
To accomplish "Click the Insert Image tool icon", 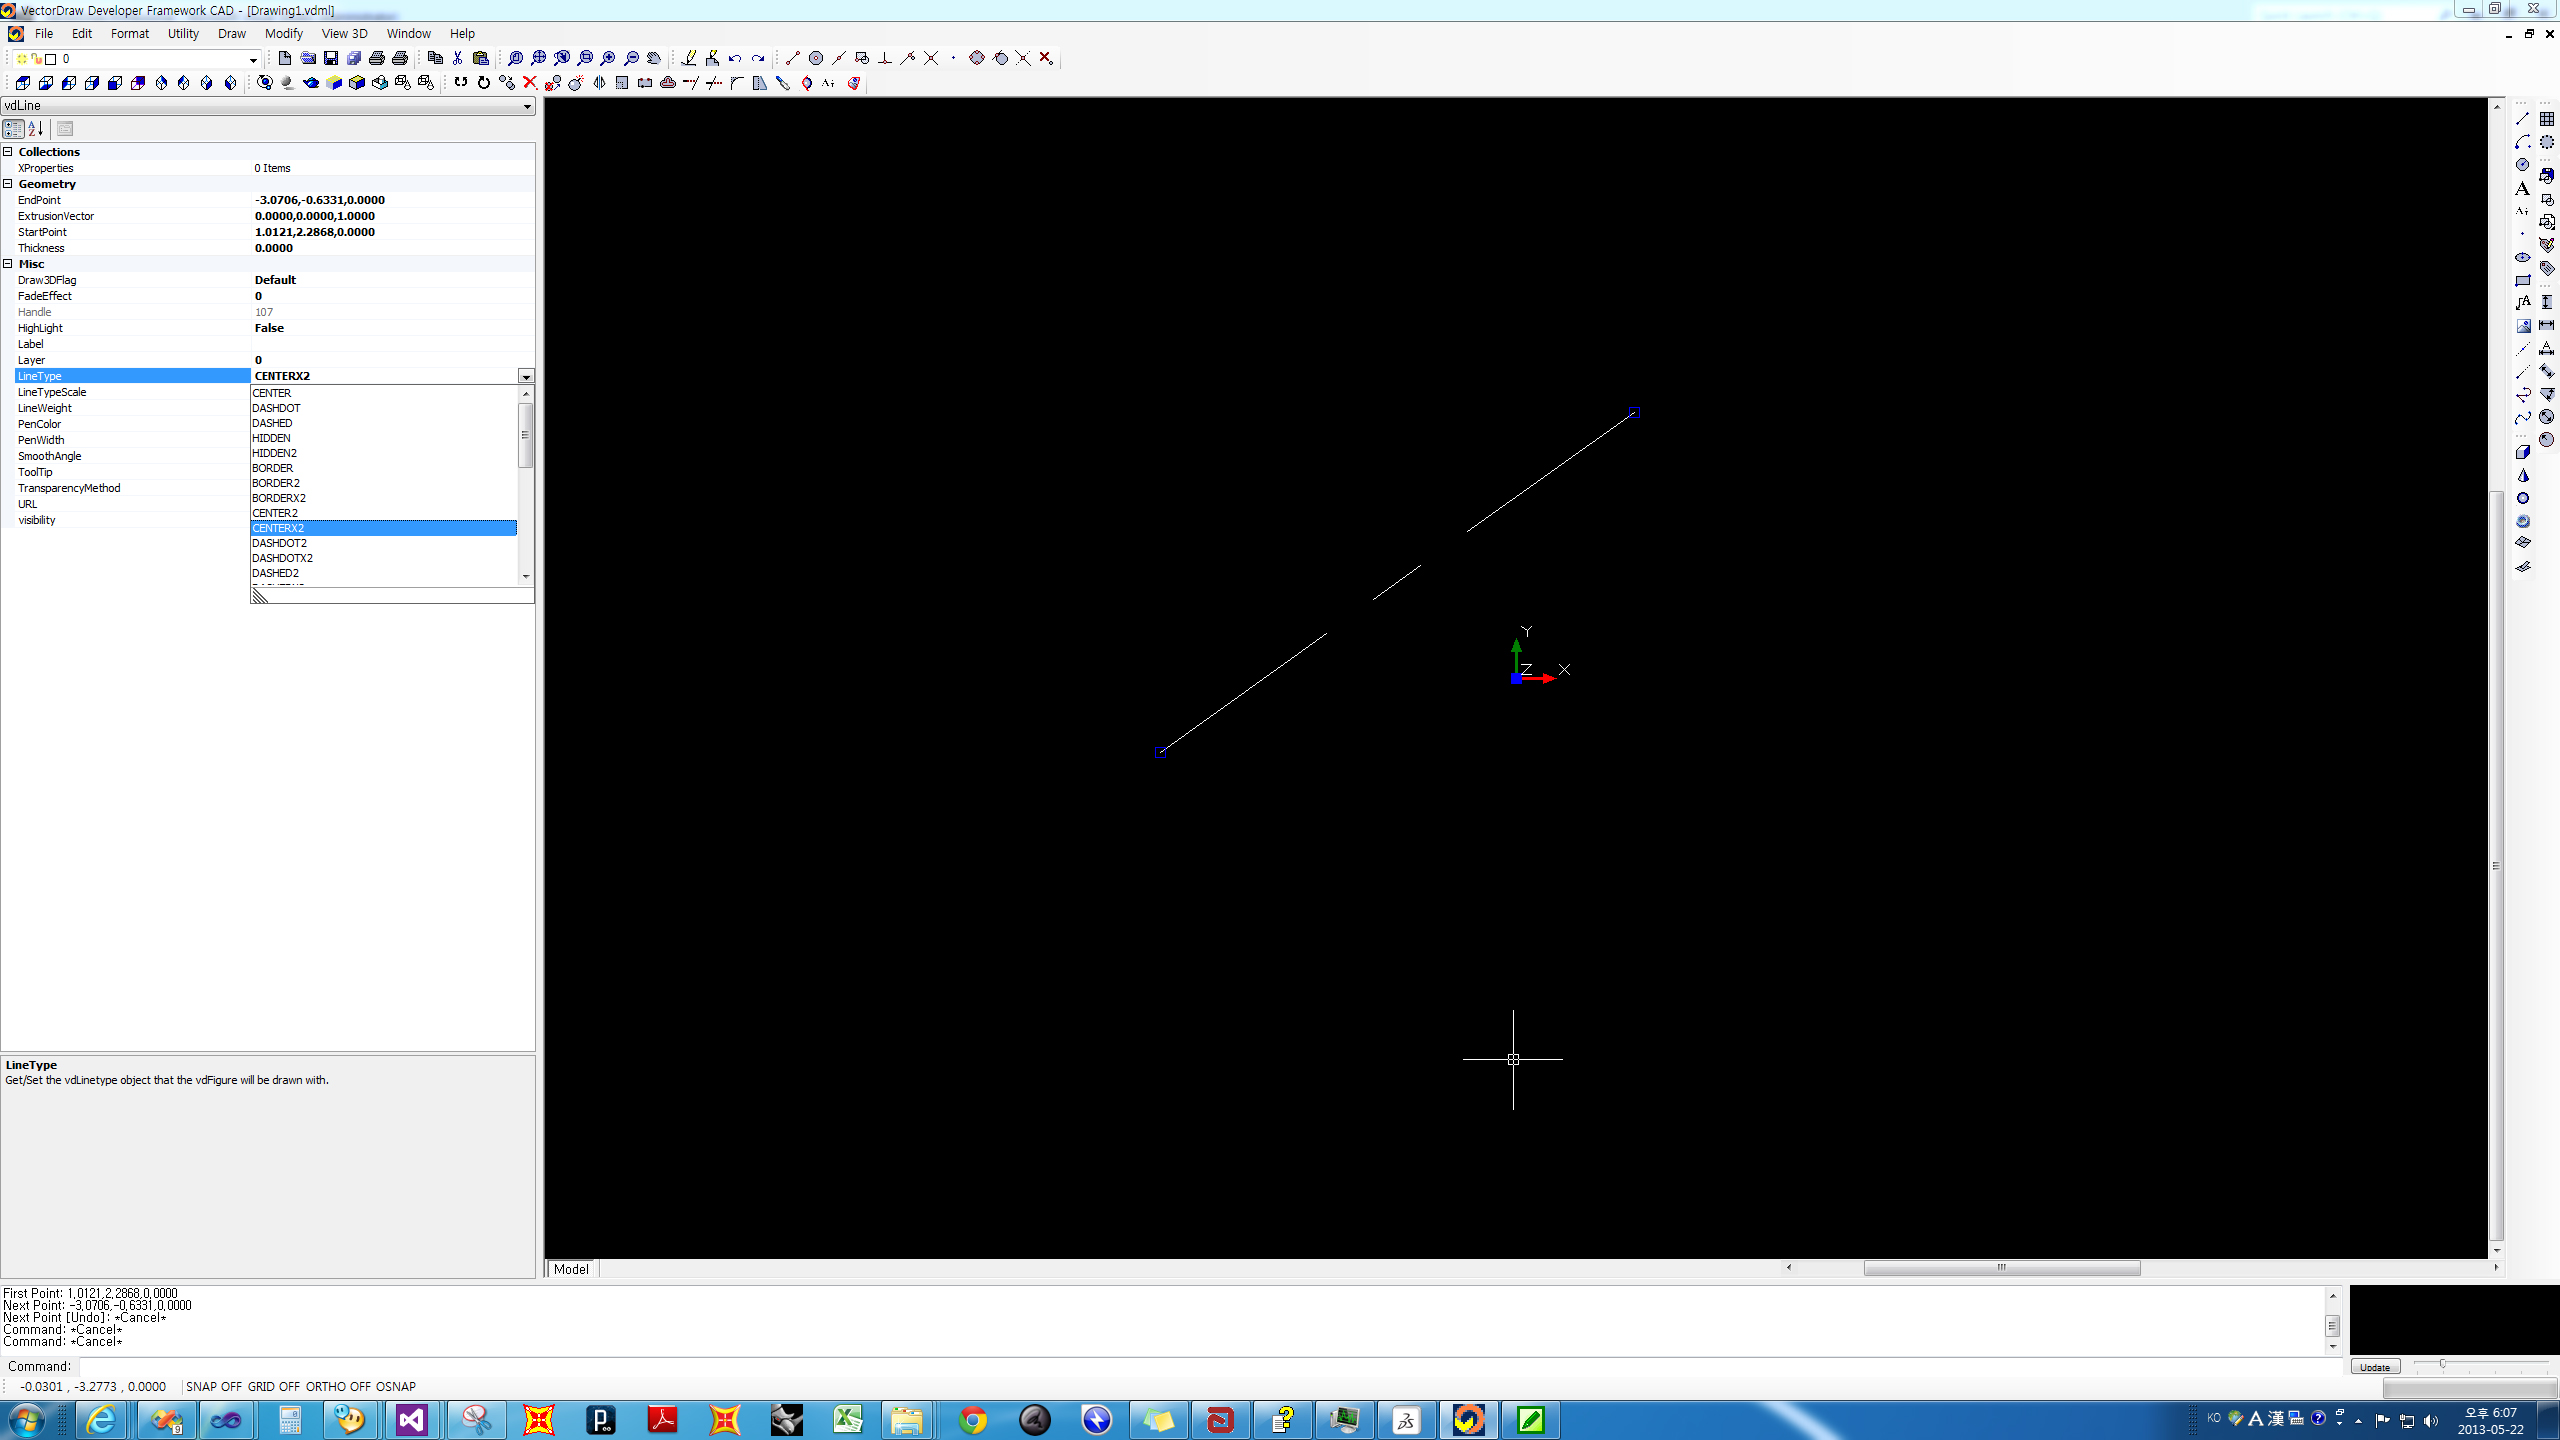I will tap(2522, 326).
